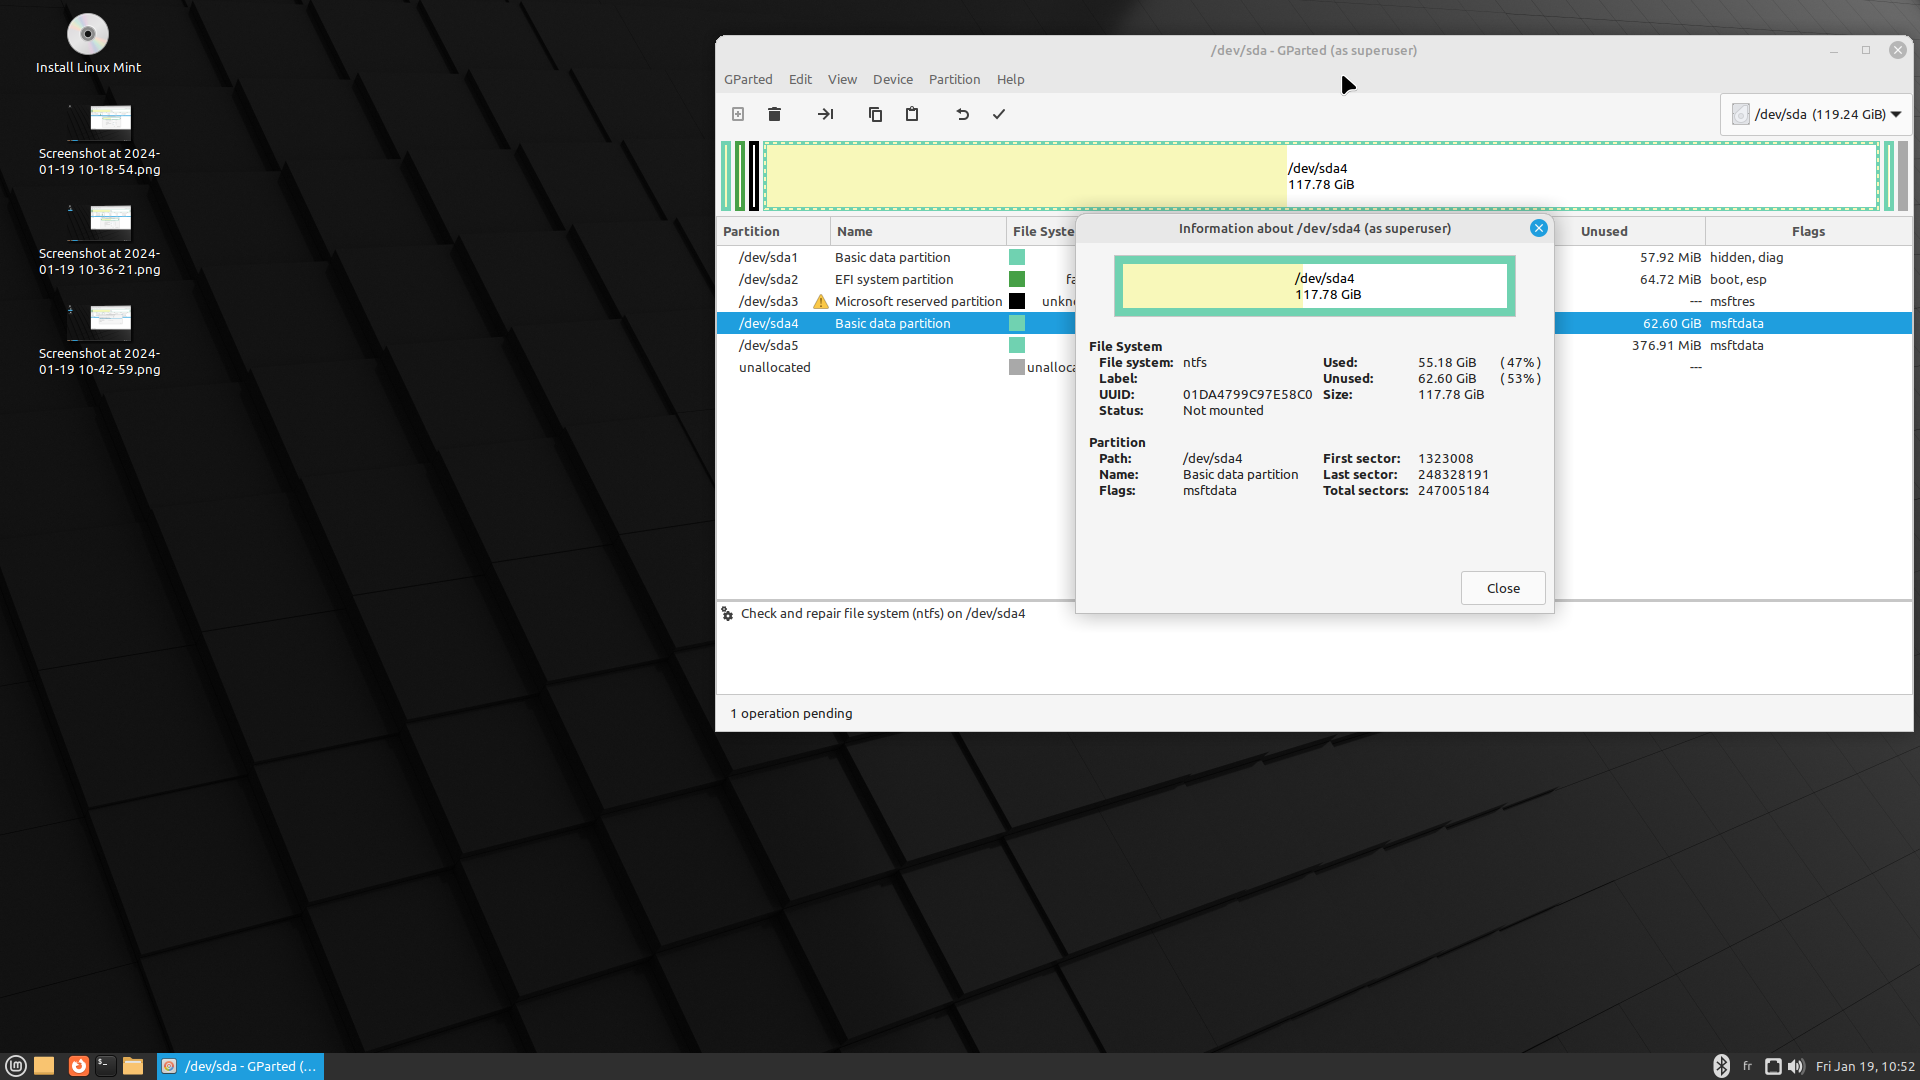Open the volume control in system tray
The image size is (1920, 1080).
pyautogui.click(x=1796, y=1066)
